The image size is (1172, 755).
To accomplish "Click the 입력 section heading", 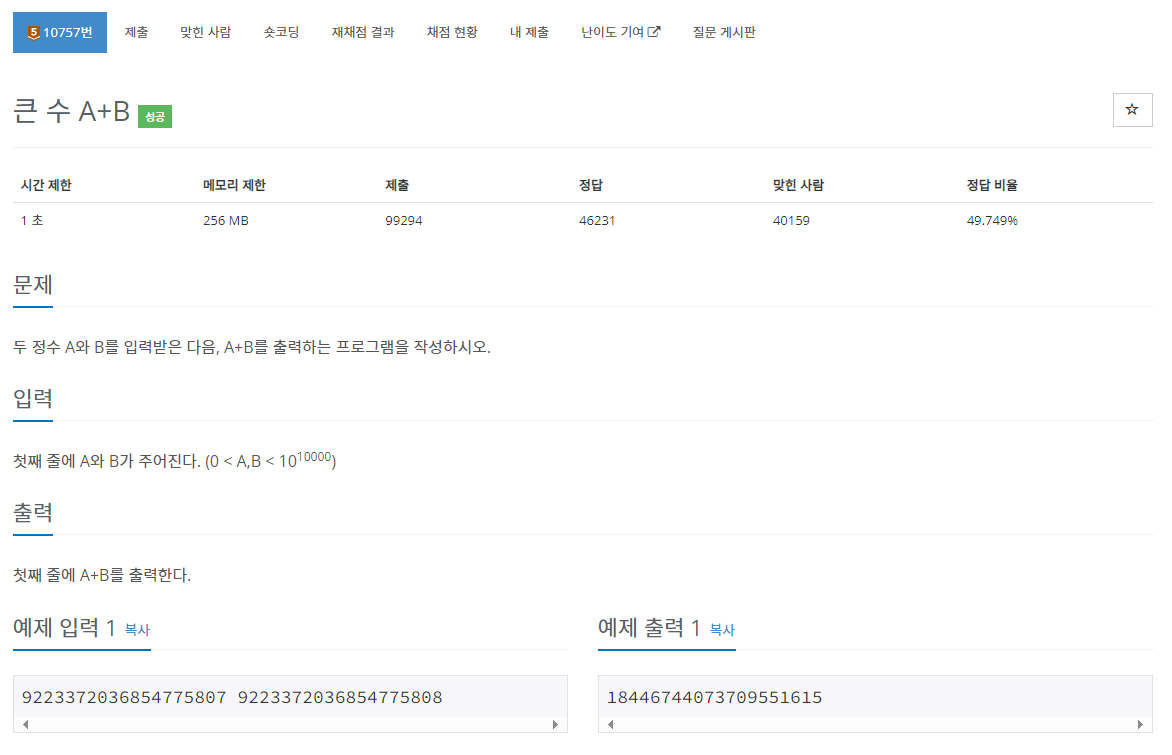I will tap(33, 399).
